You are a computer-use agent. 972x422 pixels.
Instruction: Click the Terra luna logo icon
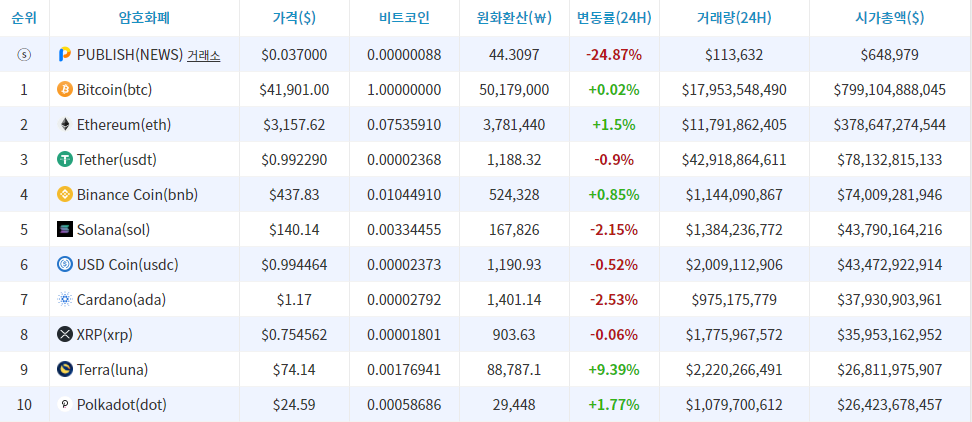[x=64, y=370]
